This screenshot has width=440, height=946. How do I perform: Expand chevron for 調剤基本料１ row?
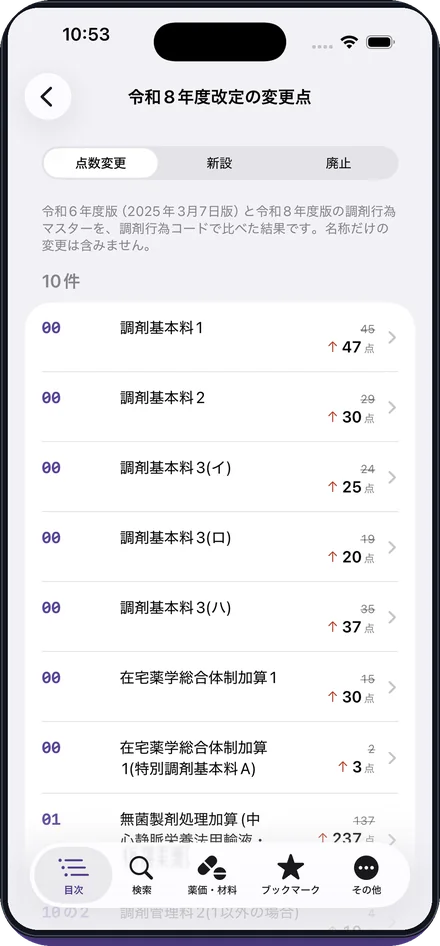392,338
